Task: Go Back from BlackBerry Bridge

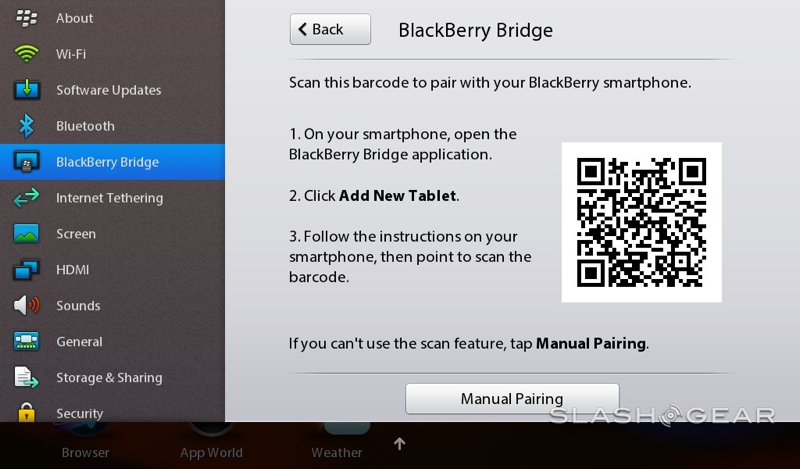Action: tap(330, 29)
